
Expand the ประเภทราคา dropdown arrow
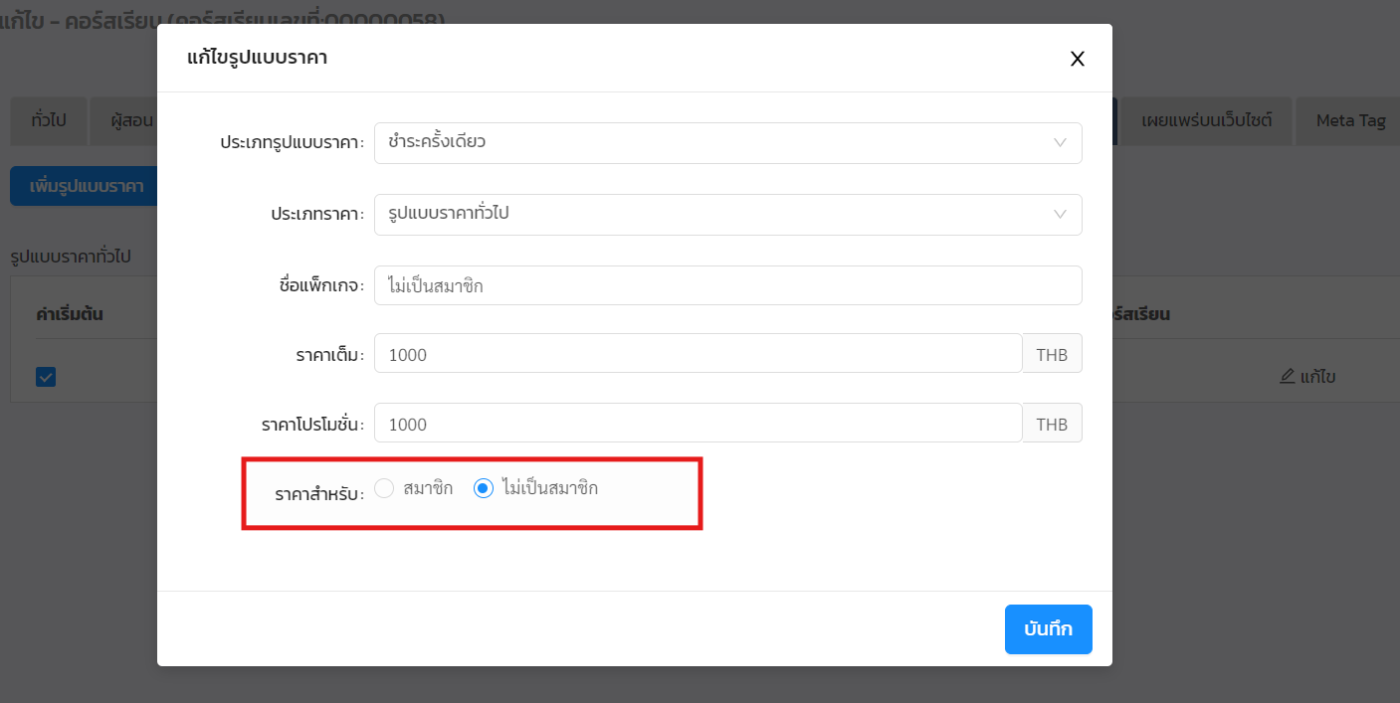(1060, 214)
